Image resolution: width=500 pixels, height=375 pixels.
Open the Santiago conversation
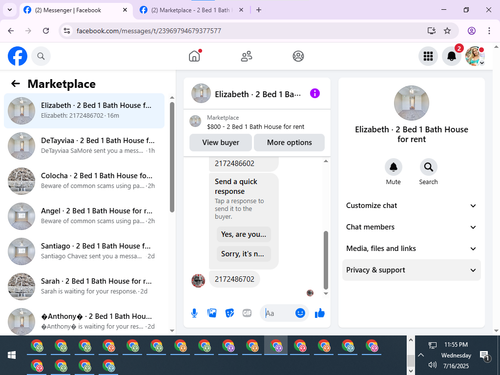[84, 251]
